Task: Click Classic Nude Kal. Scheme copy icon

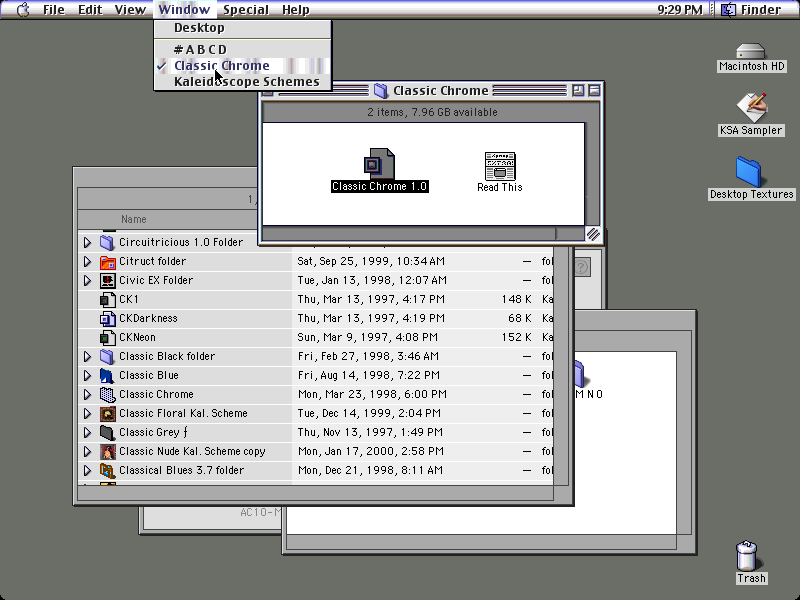Action: point(107,452)
